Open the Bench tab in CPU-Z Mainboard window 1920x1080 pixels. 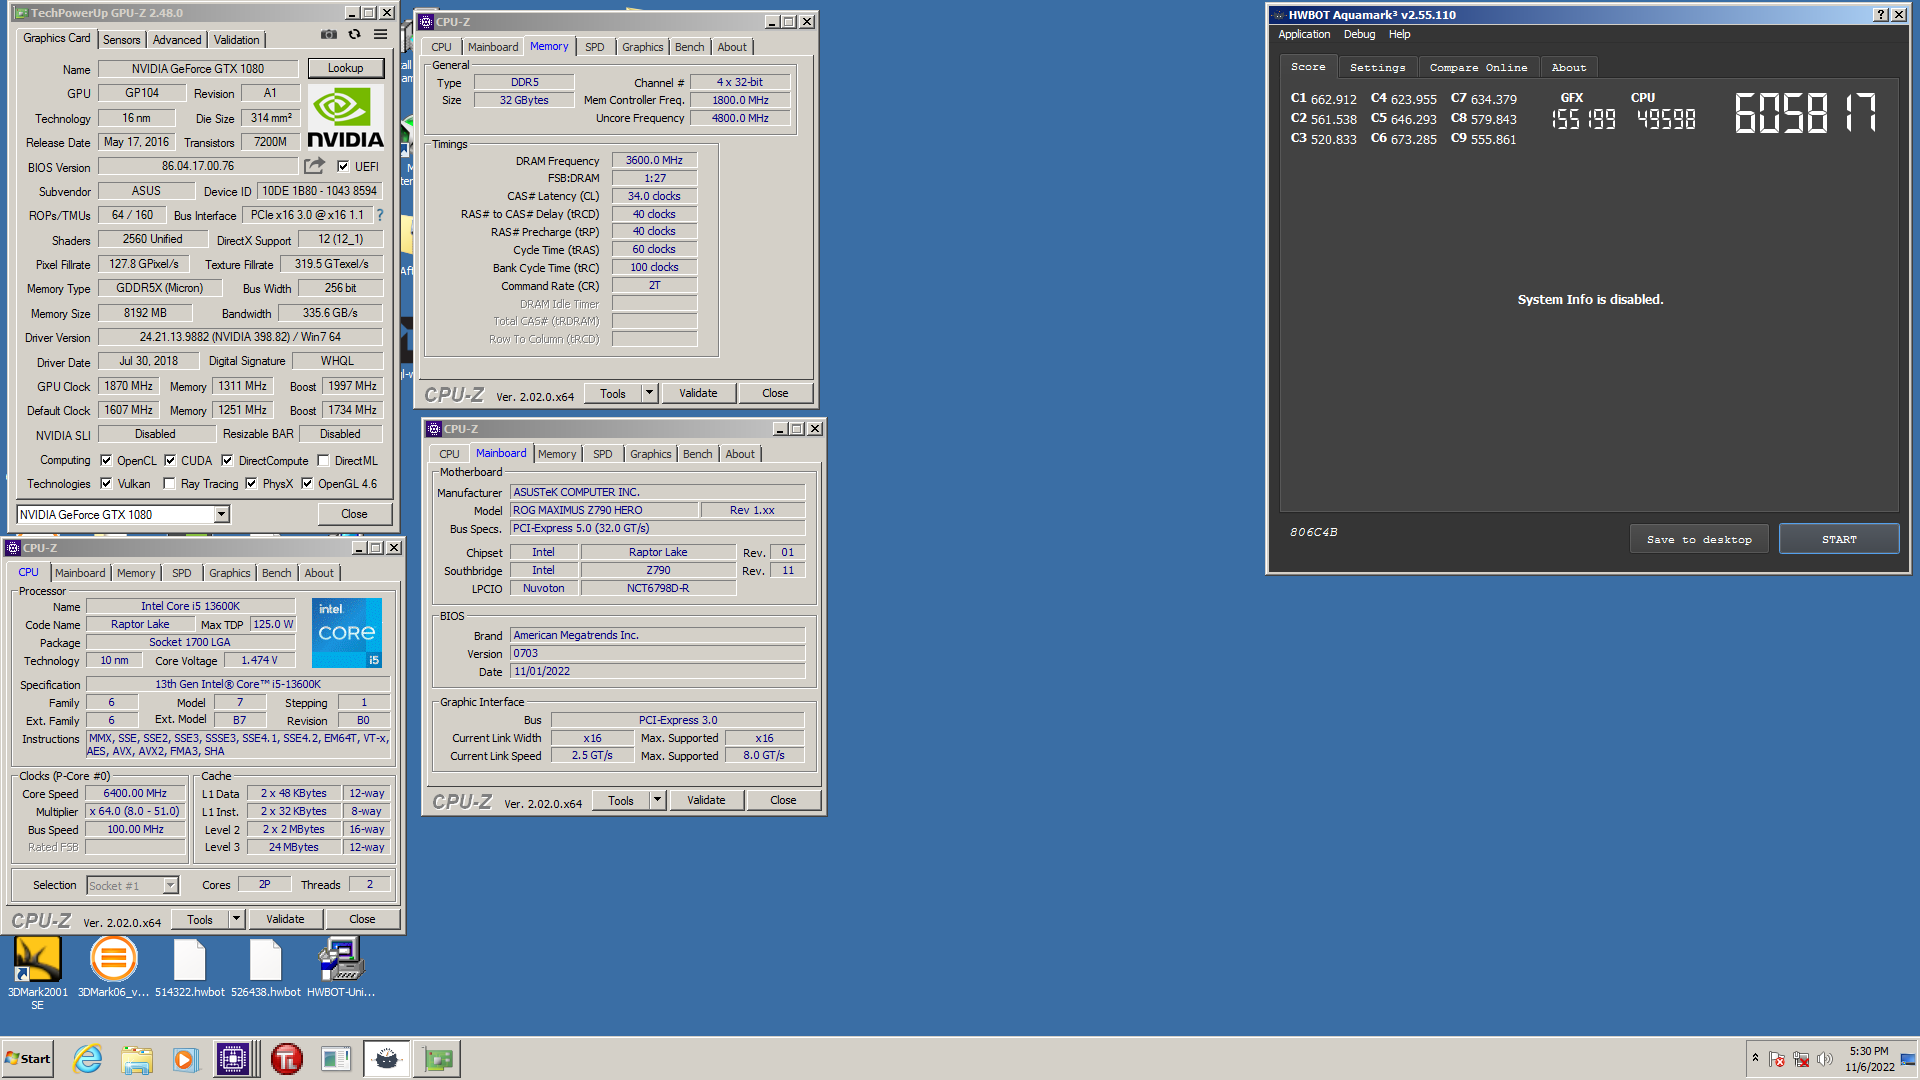coord(698,454)
